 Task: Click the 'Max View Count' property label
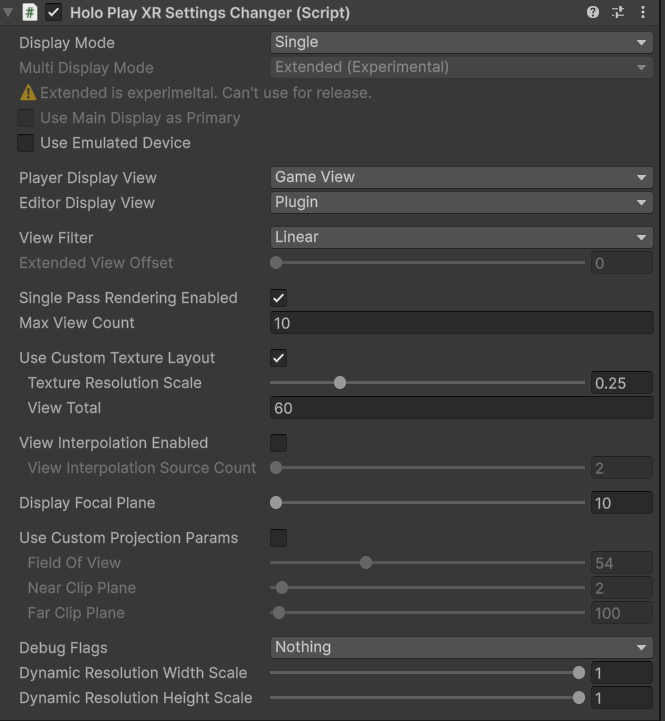[77, 323]
